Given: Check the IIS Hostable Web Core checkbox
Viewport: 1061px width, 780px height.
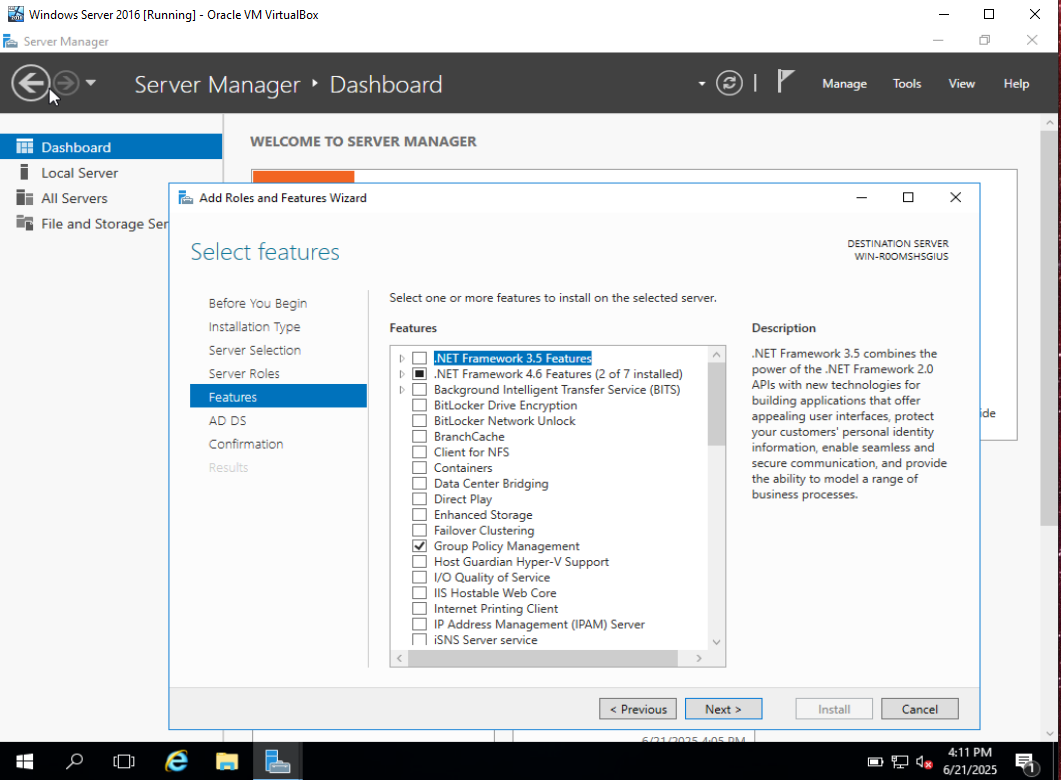Looking at the screenshot, I should 420,593.
